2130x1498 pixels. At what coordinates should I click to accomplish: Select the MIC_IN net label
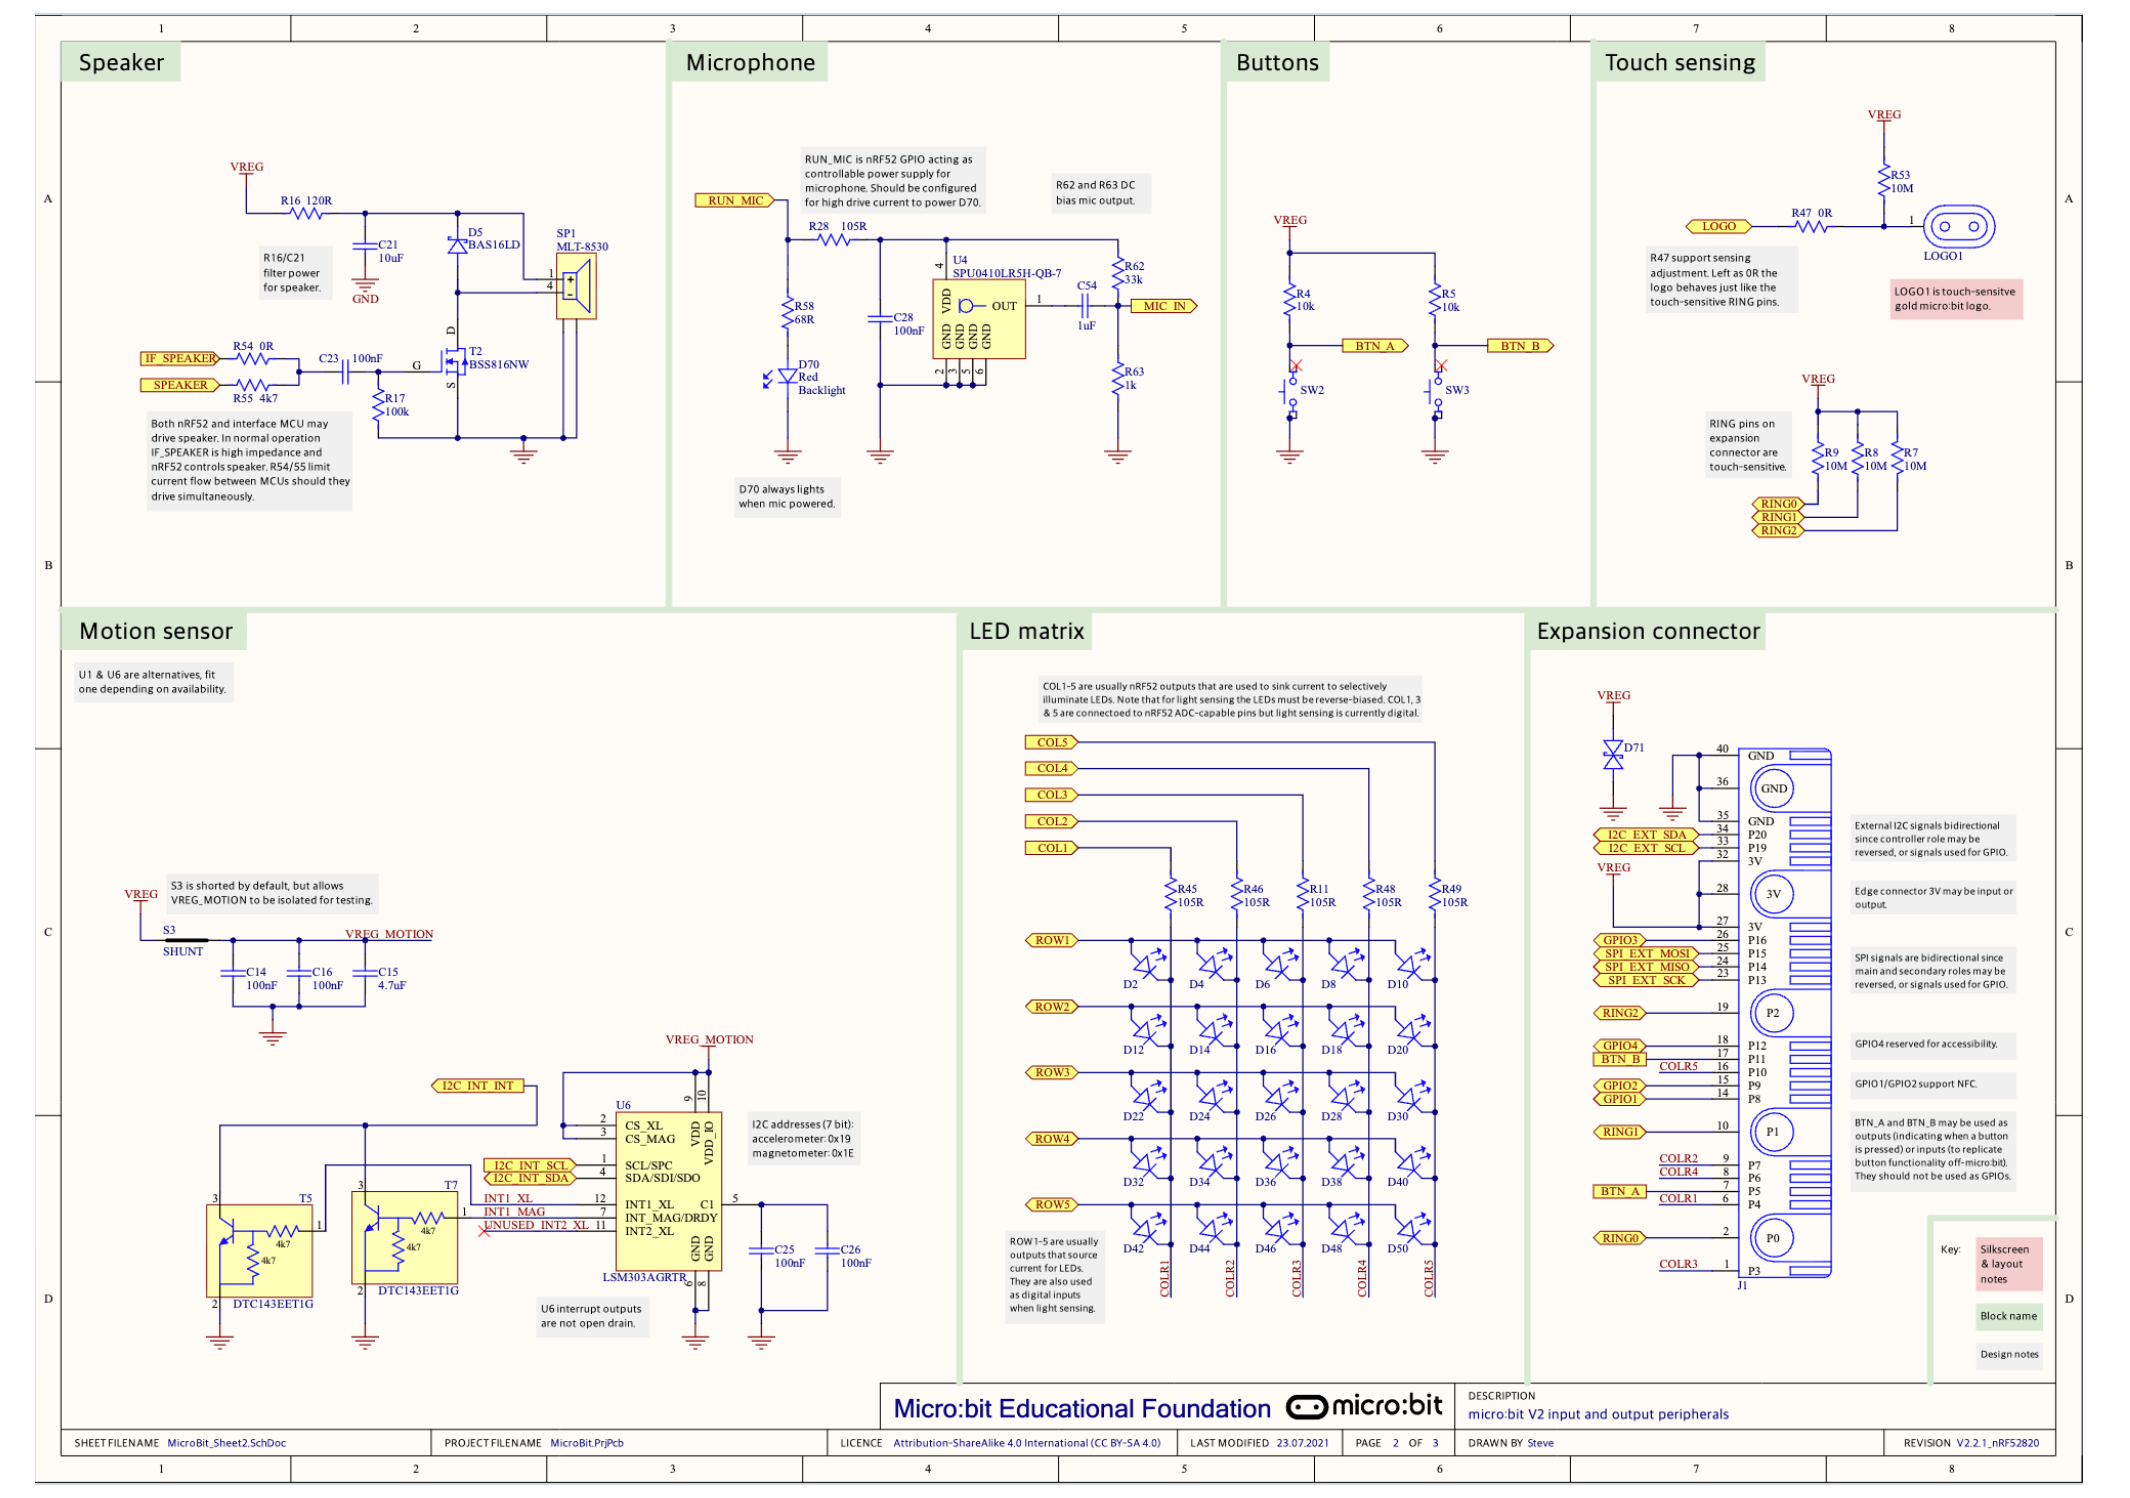tap(1164, 306)
